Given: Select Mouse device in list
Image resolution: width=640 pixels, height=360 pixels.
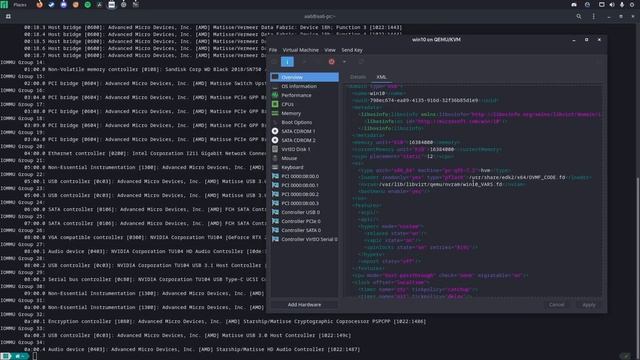Looking at the screenshot, I should point(304,158).
